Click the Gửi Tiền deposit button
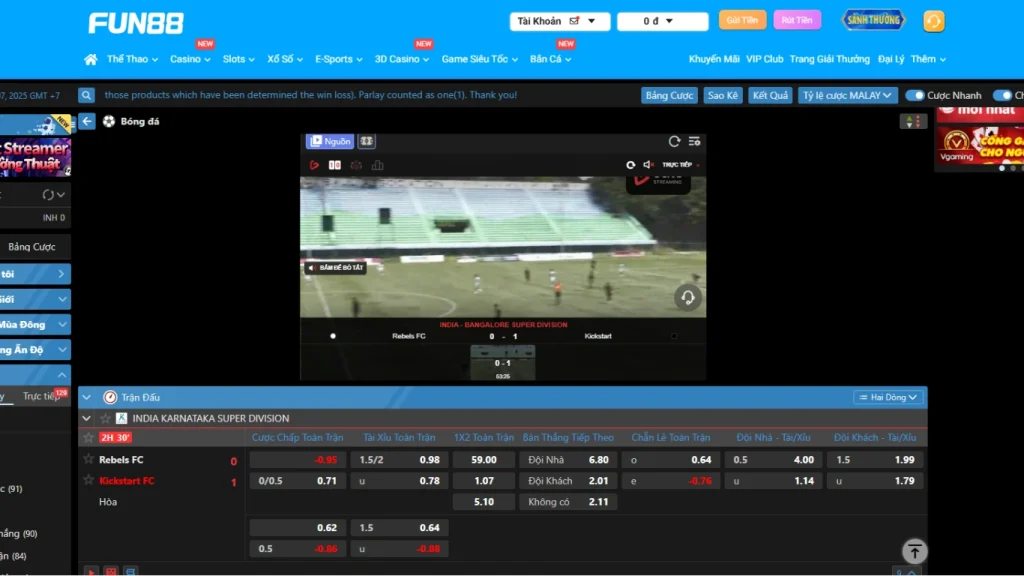This screenshot has width=1024, height=576. click(x=741, y=19)
